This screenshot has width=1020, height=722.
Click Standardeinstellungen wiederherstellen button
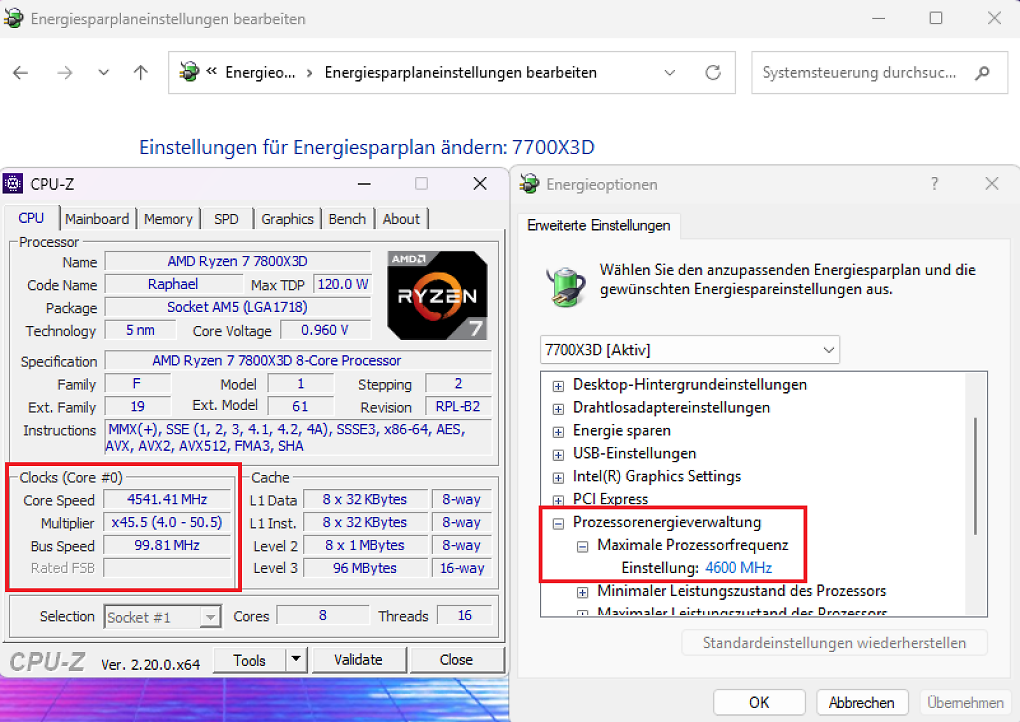click(834, 643)
